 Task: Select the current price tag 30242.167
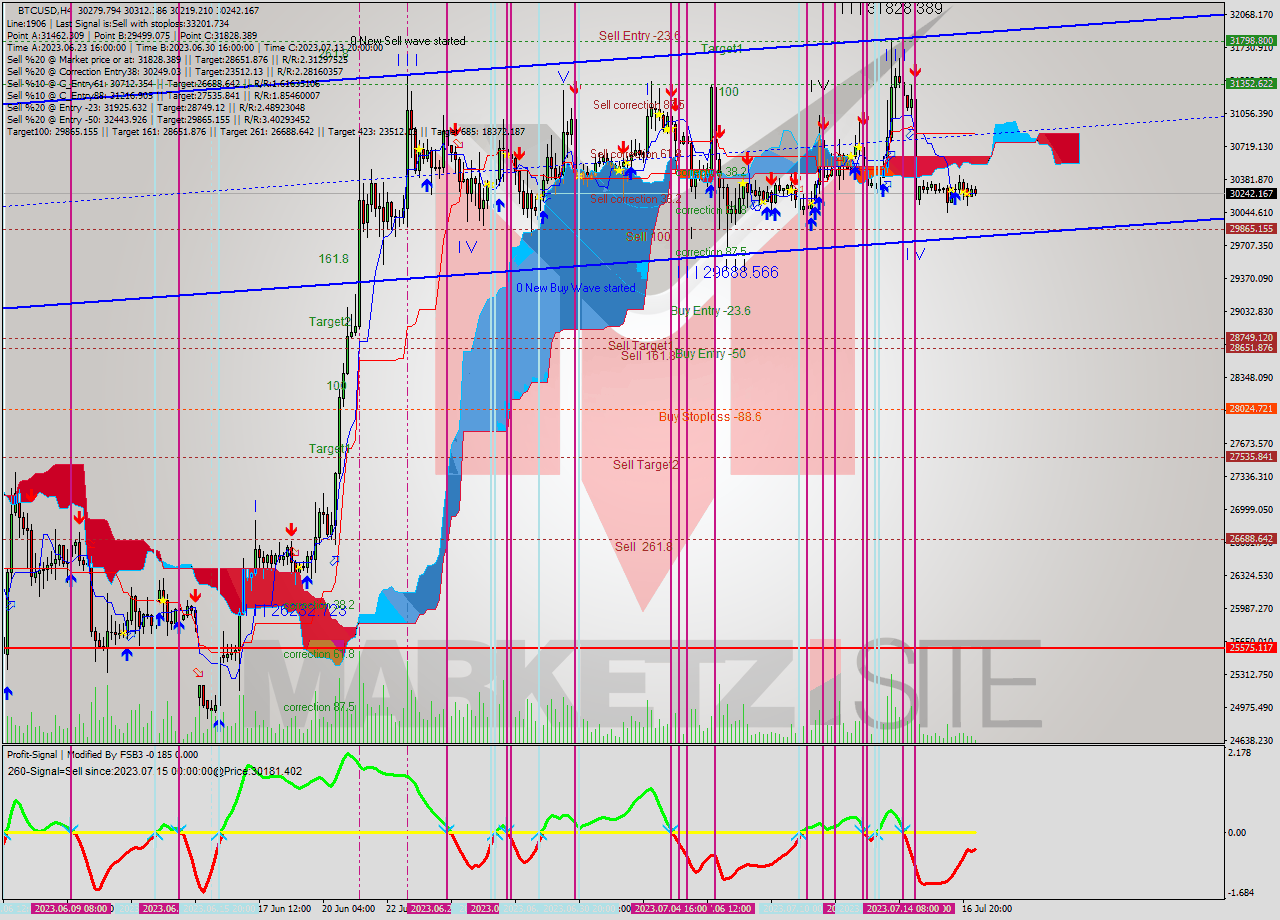(x=1250, y=193)
